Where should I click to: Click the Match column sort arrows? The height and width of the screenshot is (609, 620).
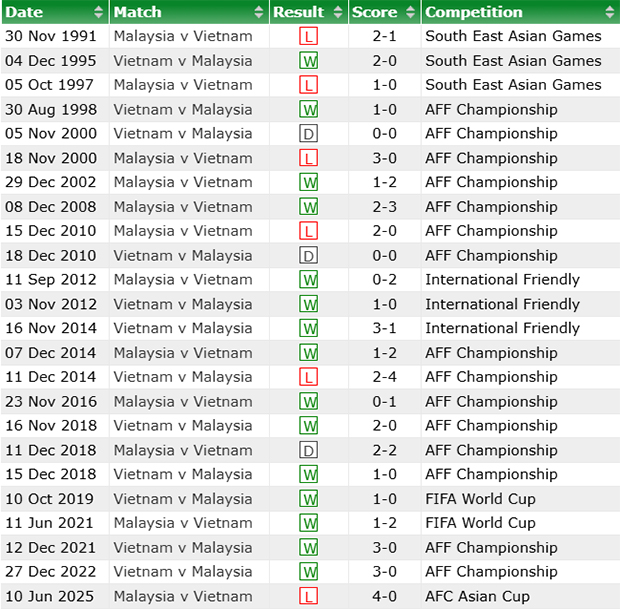pyautogui.click(x=259, y=12)
